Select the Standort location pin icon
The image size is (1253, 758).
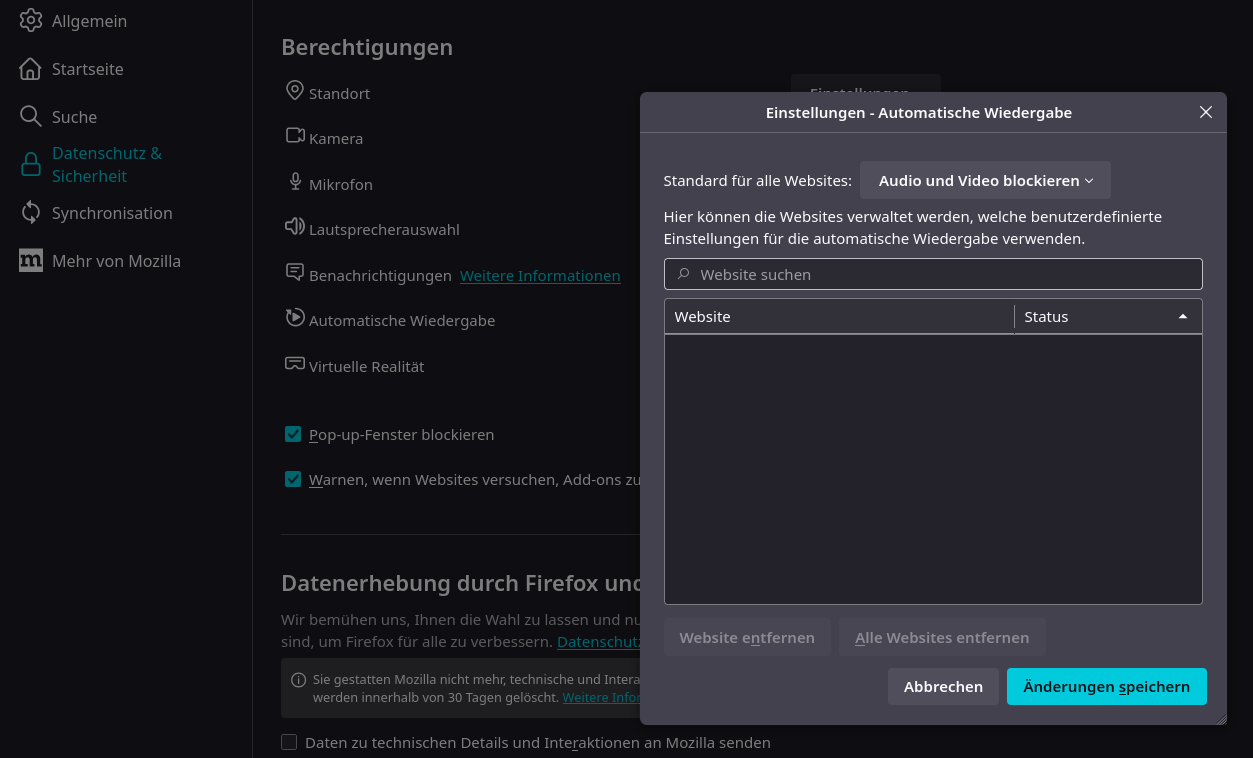coord(294,90)
